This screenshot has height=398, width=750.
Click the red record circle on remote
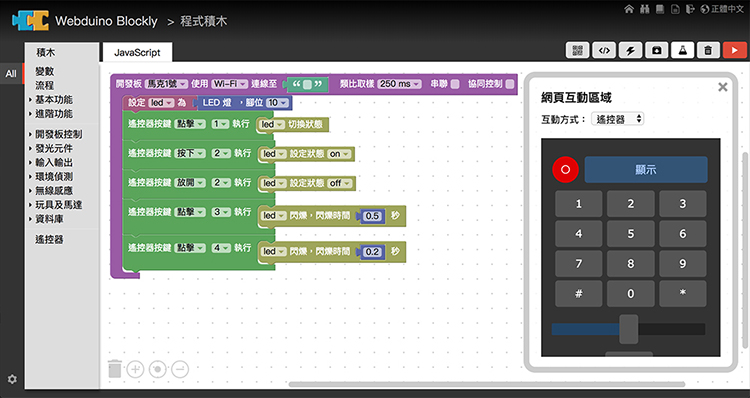coord(565,169)
